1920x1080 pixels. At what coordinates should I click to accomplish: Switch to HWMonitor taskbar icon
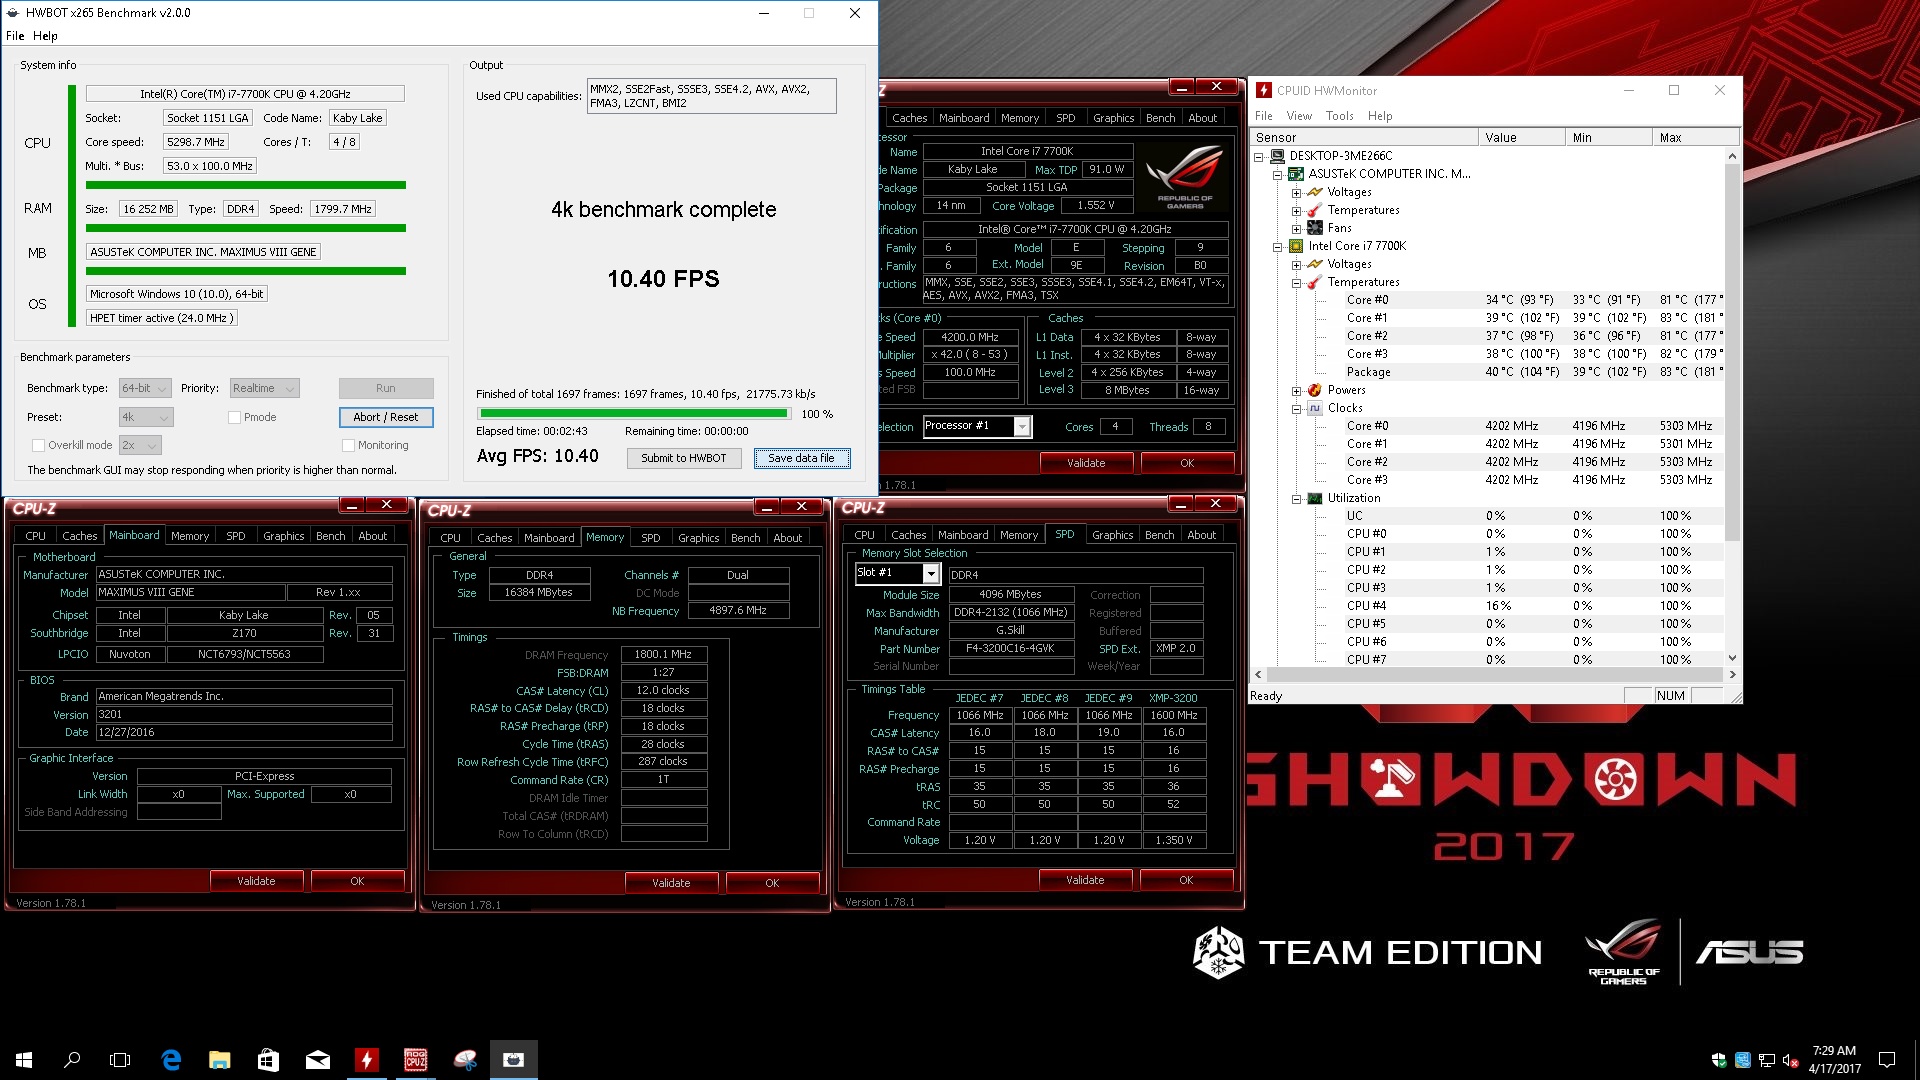tap(366, 1059)
